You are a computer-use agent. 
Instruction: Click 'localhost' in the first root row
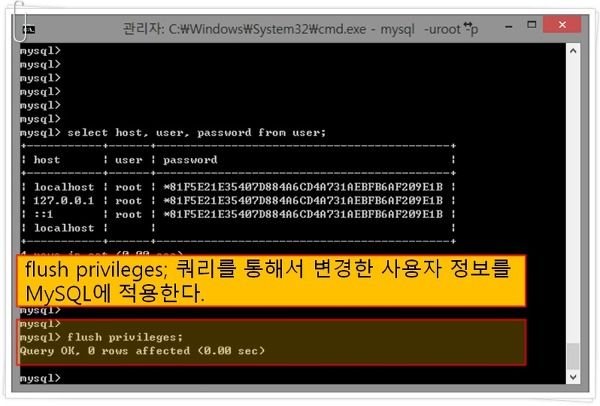64,187
